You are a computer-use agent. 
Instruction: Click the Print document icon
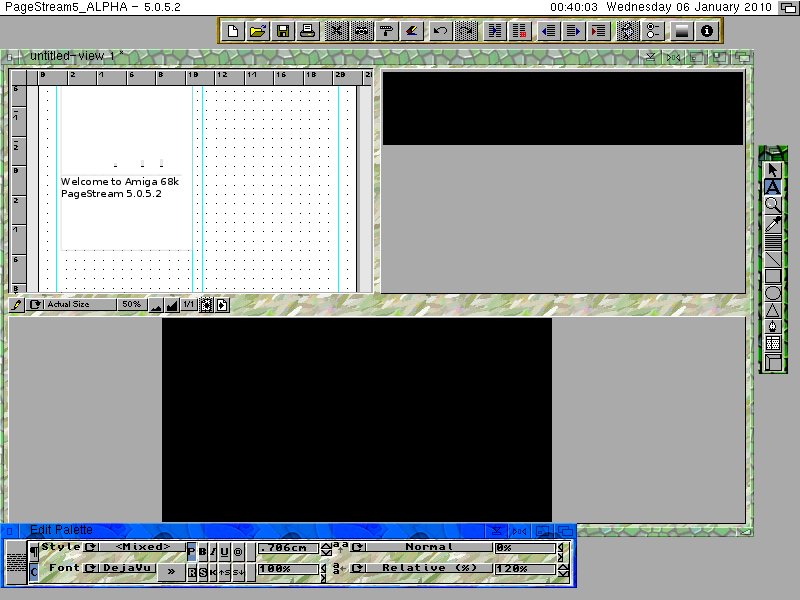(309, 31)
